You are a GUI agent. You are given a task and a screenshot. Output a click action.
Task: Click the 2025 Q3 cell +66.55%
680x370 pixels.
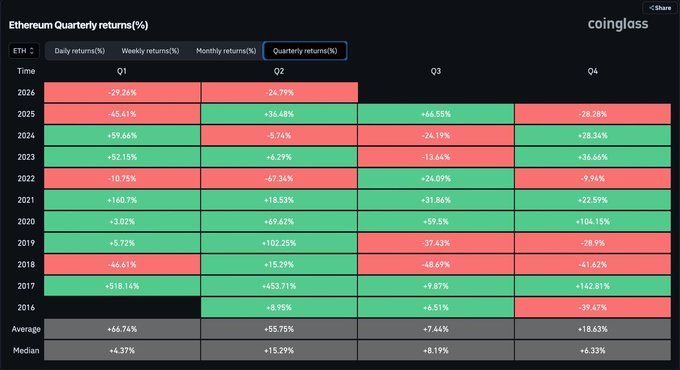(x=436, y=114)
